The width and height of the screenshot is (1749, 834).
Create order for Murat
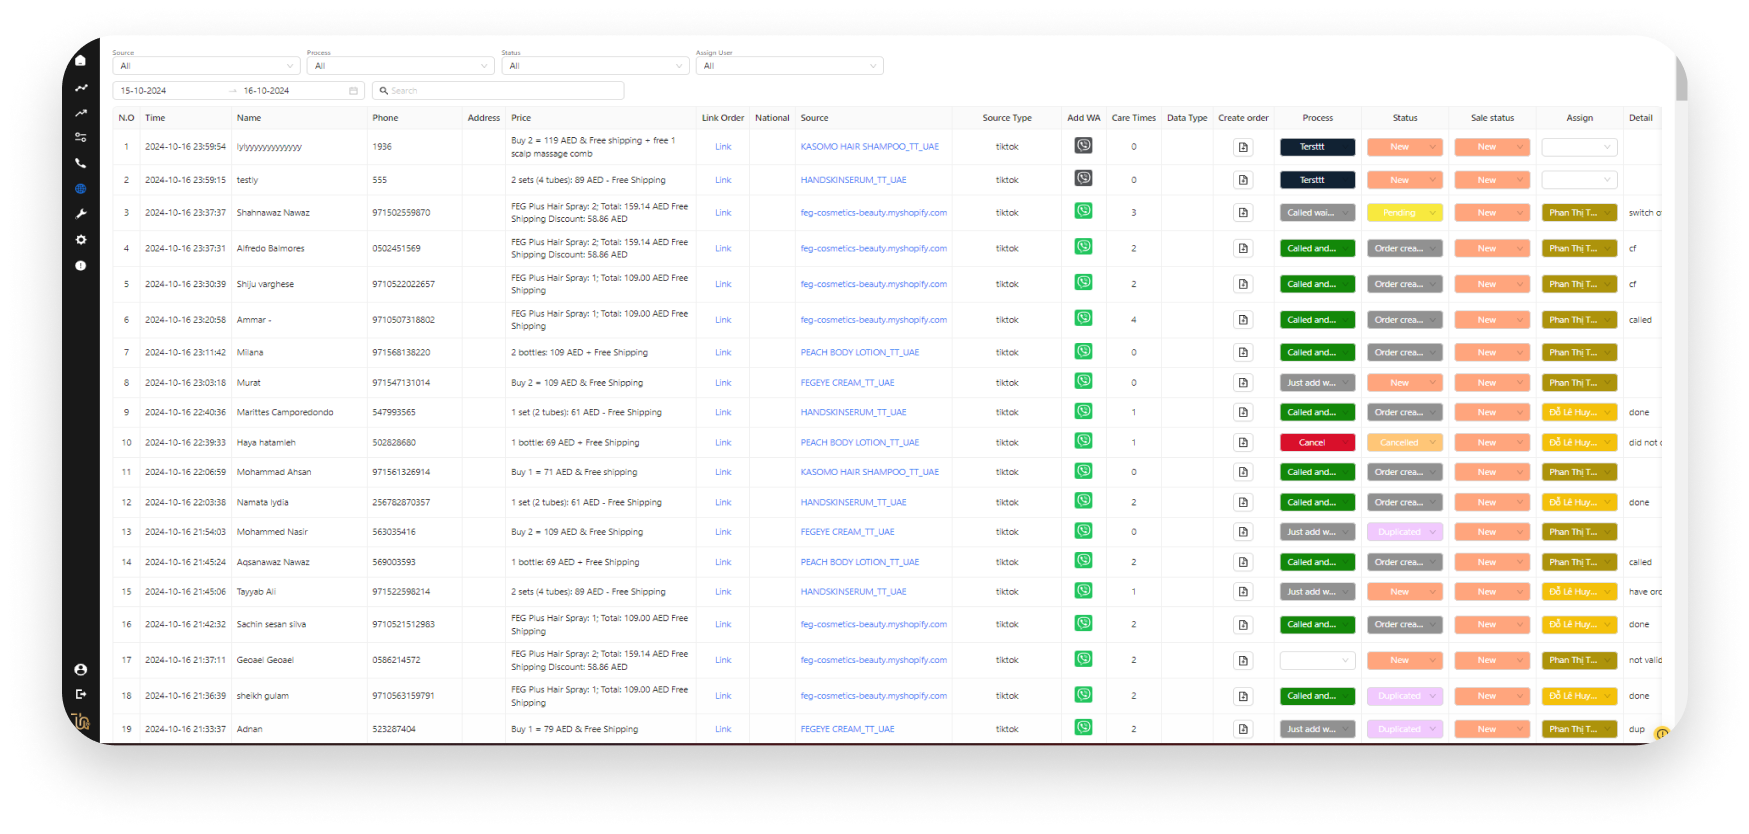point(1243,383)
